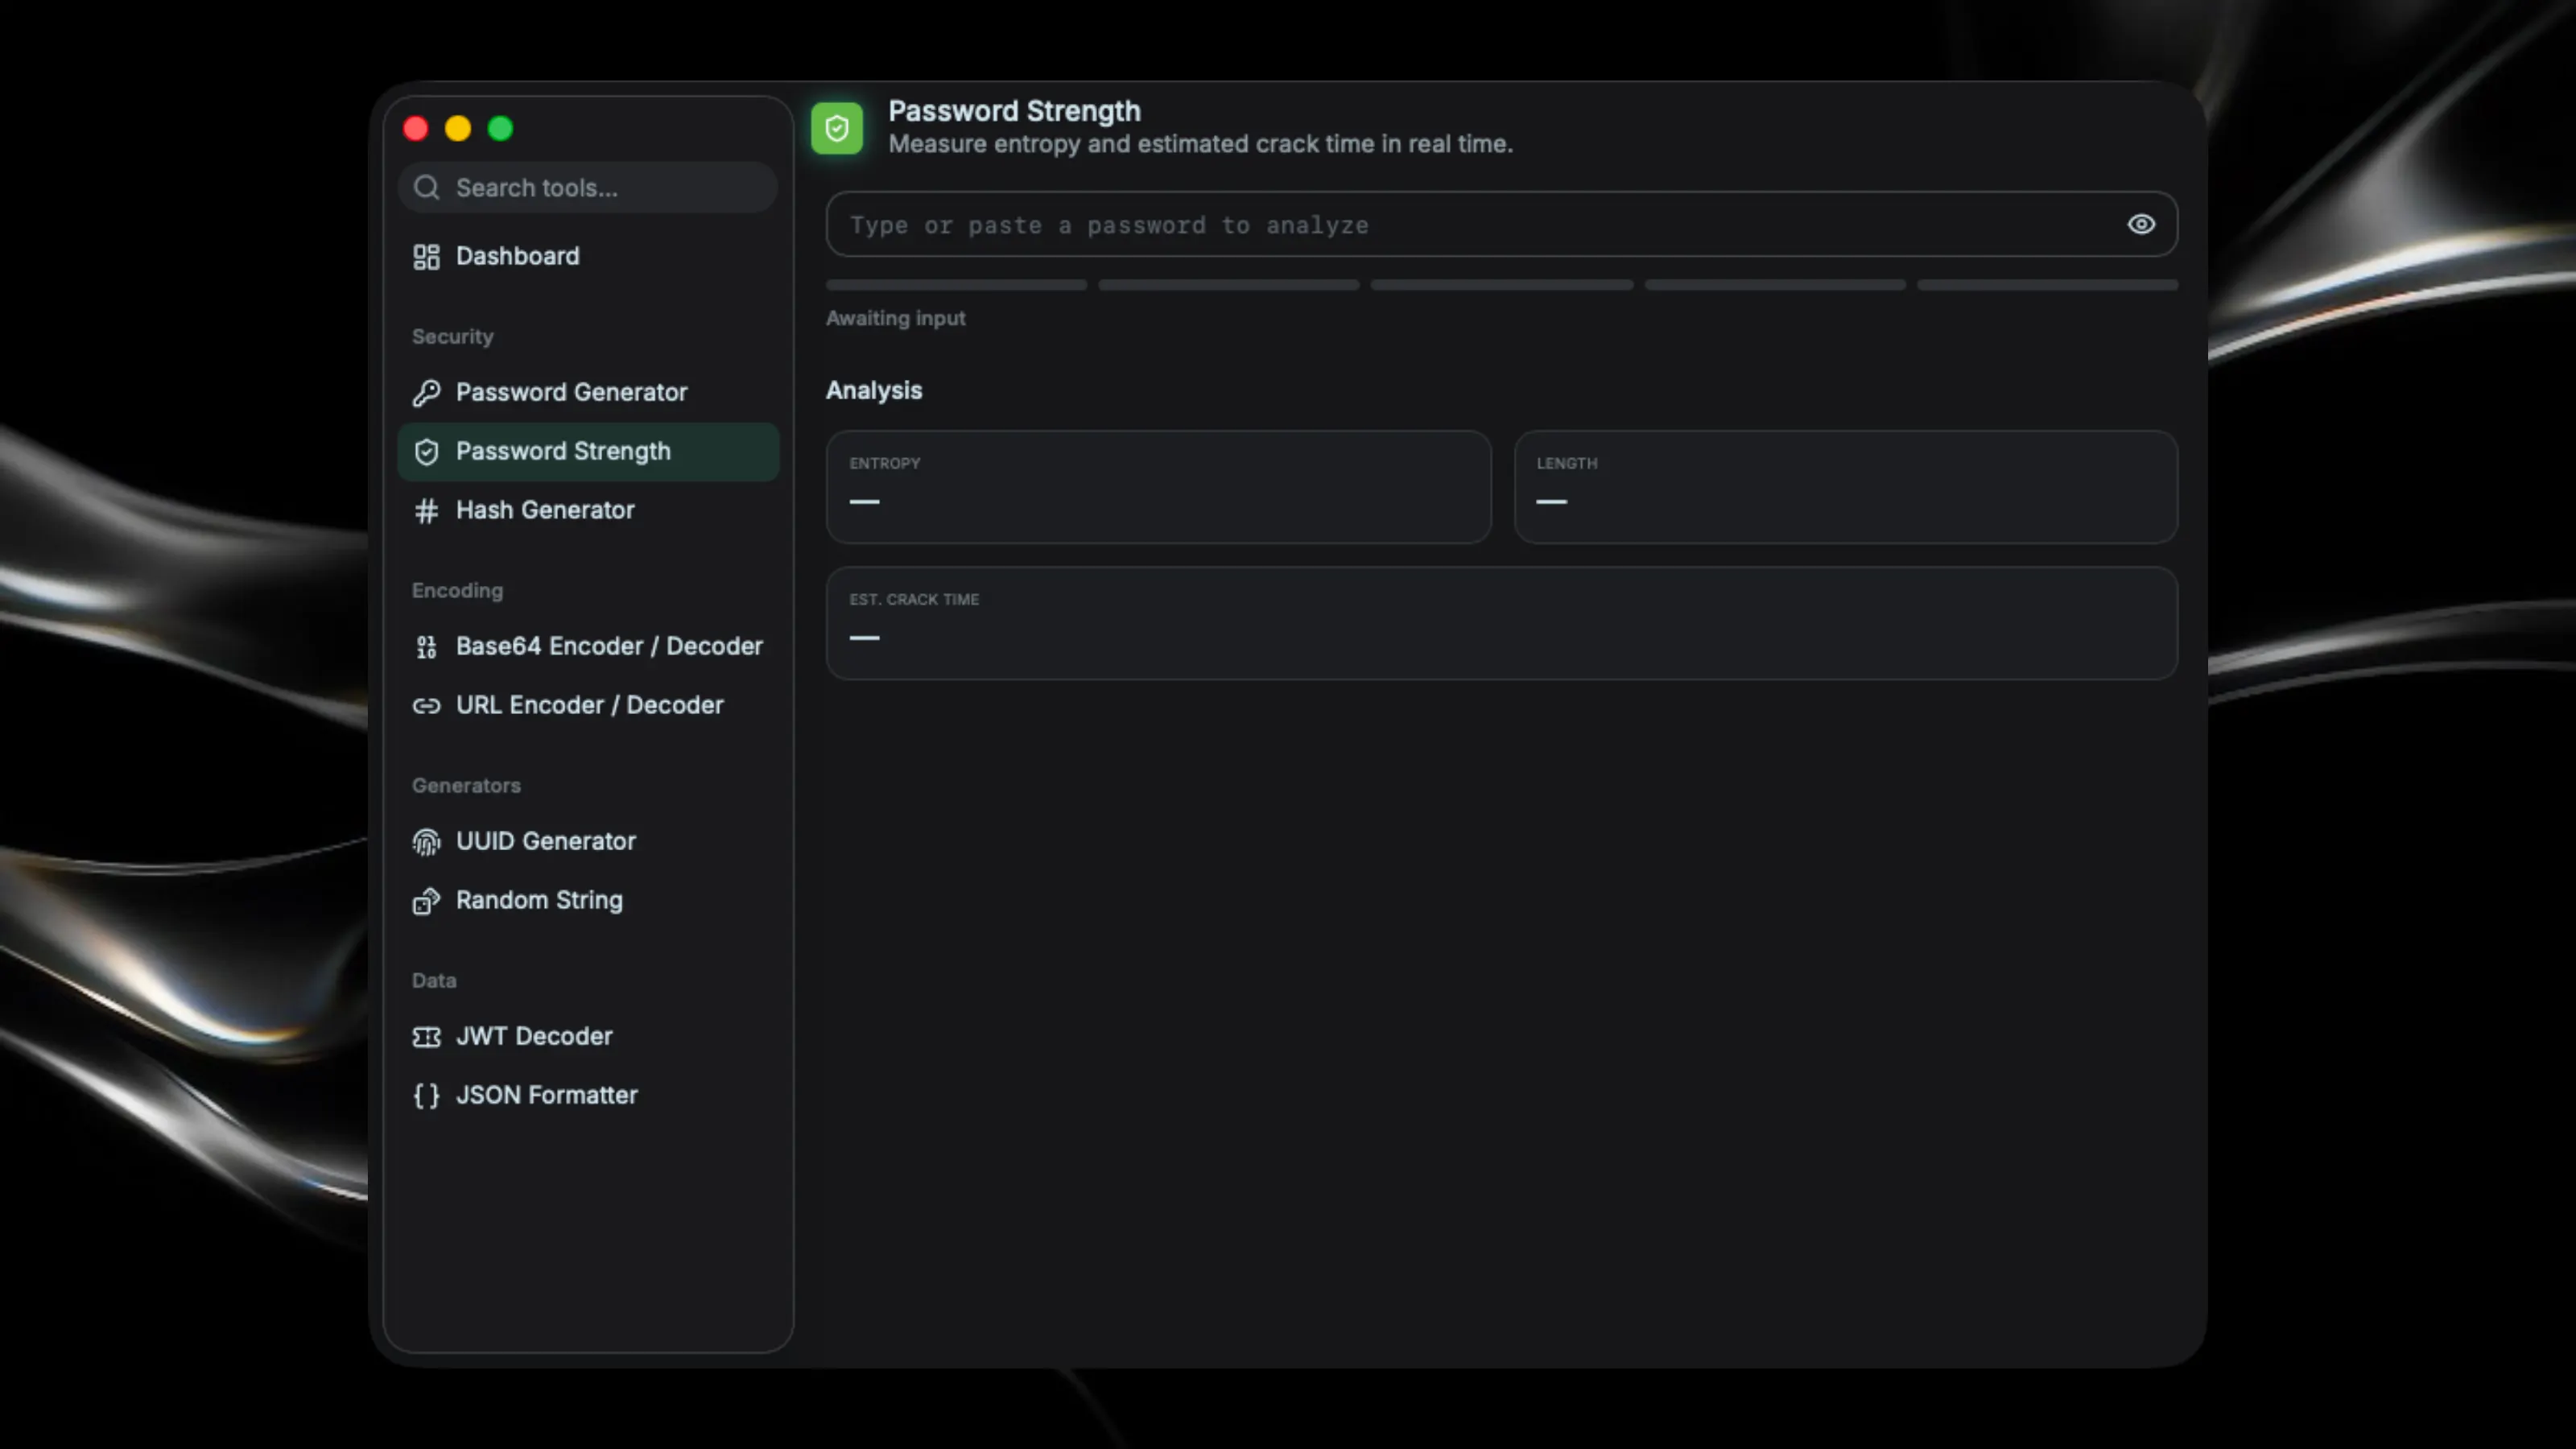Open the Hash Generator tool
The image size is (2576, 1449).
[x=588, y=511]
